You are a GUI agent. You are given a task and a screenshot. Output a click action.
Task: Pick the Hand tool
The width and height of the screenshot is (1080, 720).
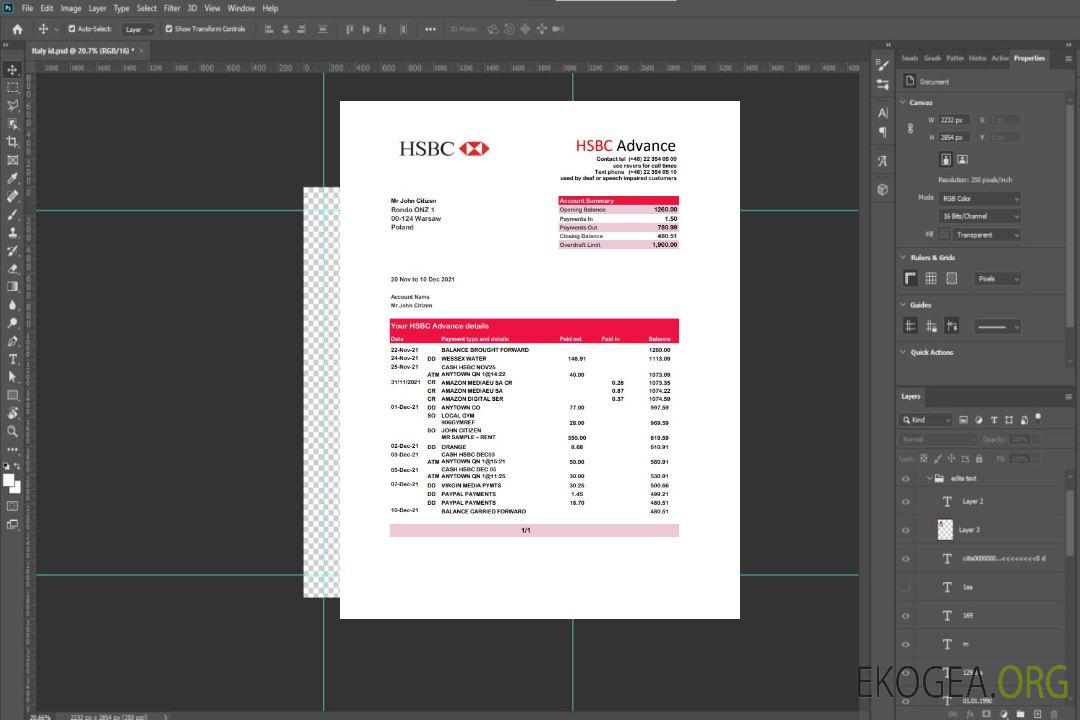(x=12, y=413)
